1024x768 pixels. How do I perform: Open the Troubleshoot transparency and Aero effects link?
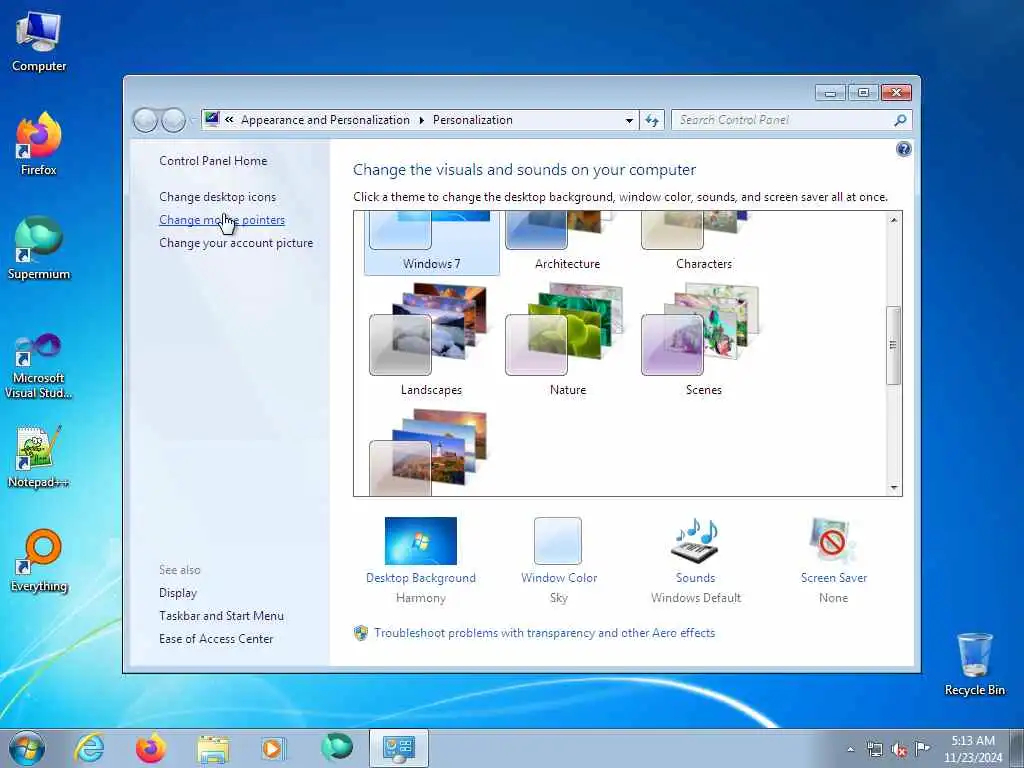pos(544,633)
